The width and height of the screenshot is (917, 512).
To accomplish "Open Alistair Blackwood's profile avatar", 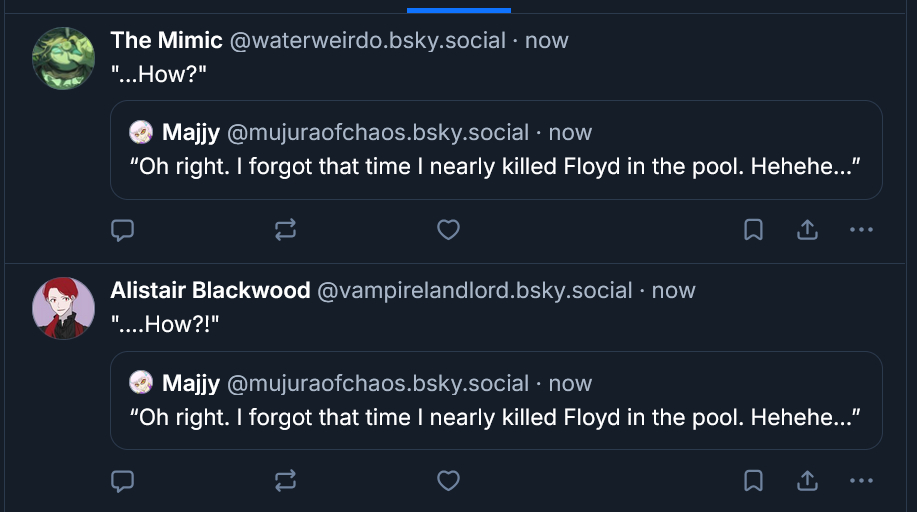I will pyautogui.click(x=64, y=308).
